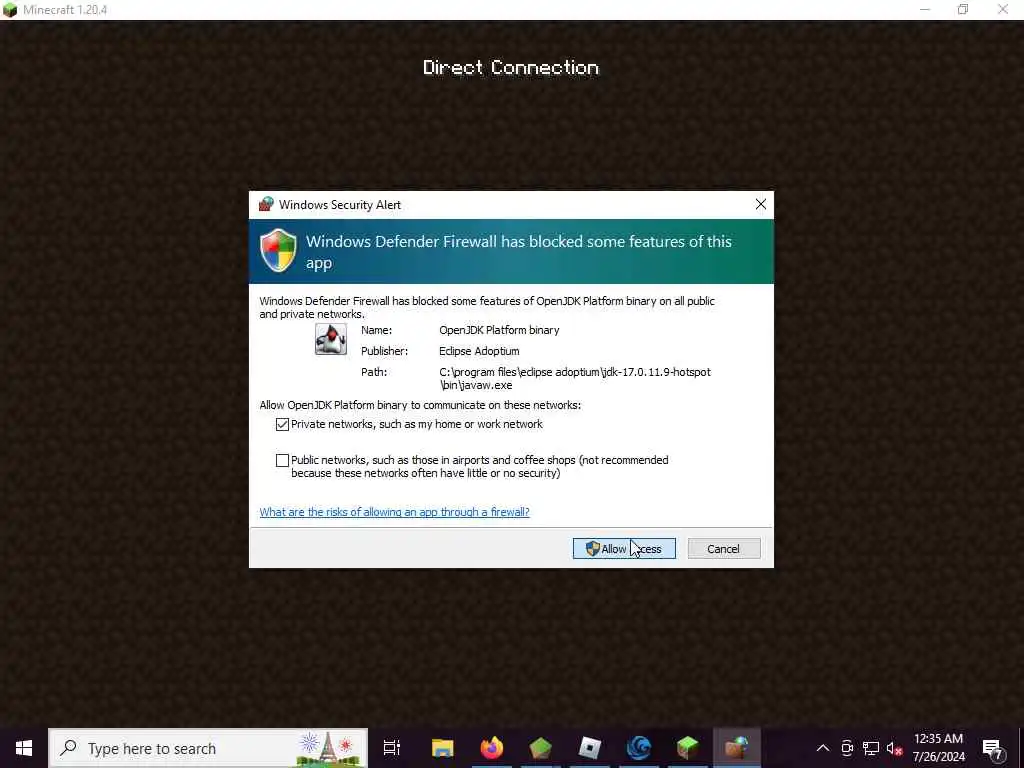Viewport: 1024px width, 768px height.
Task: Click the javaw.exe path text
Action: click(575, 379)
